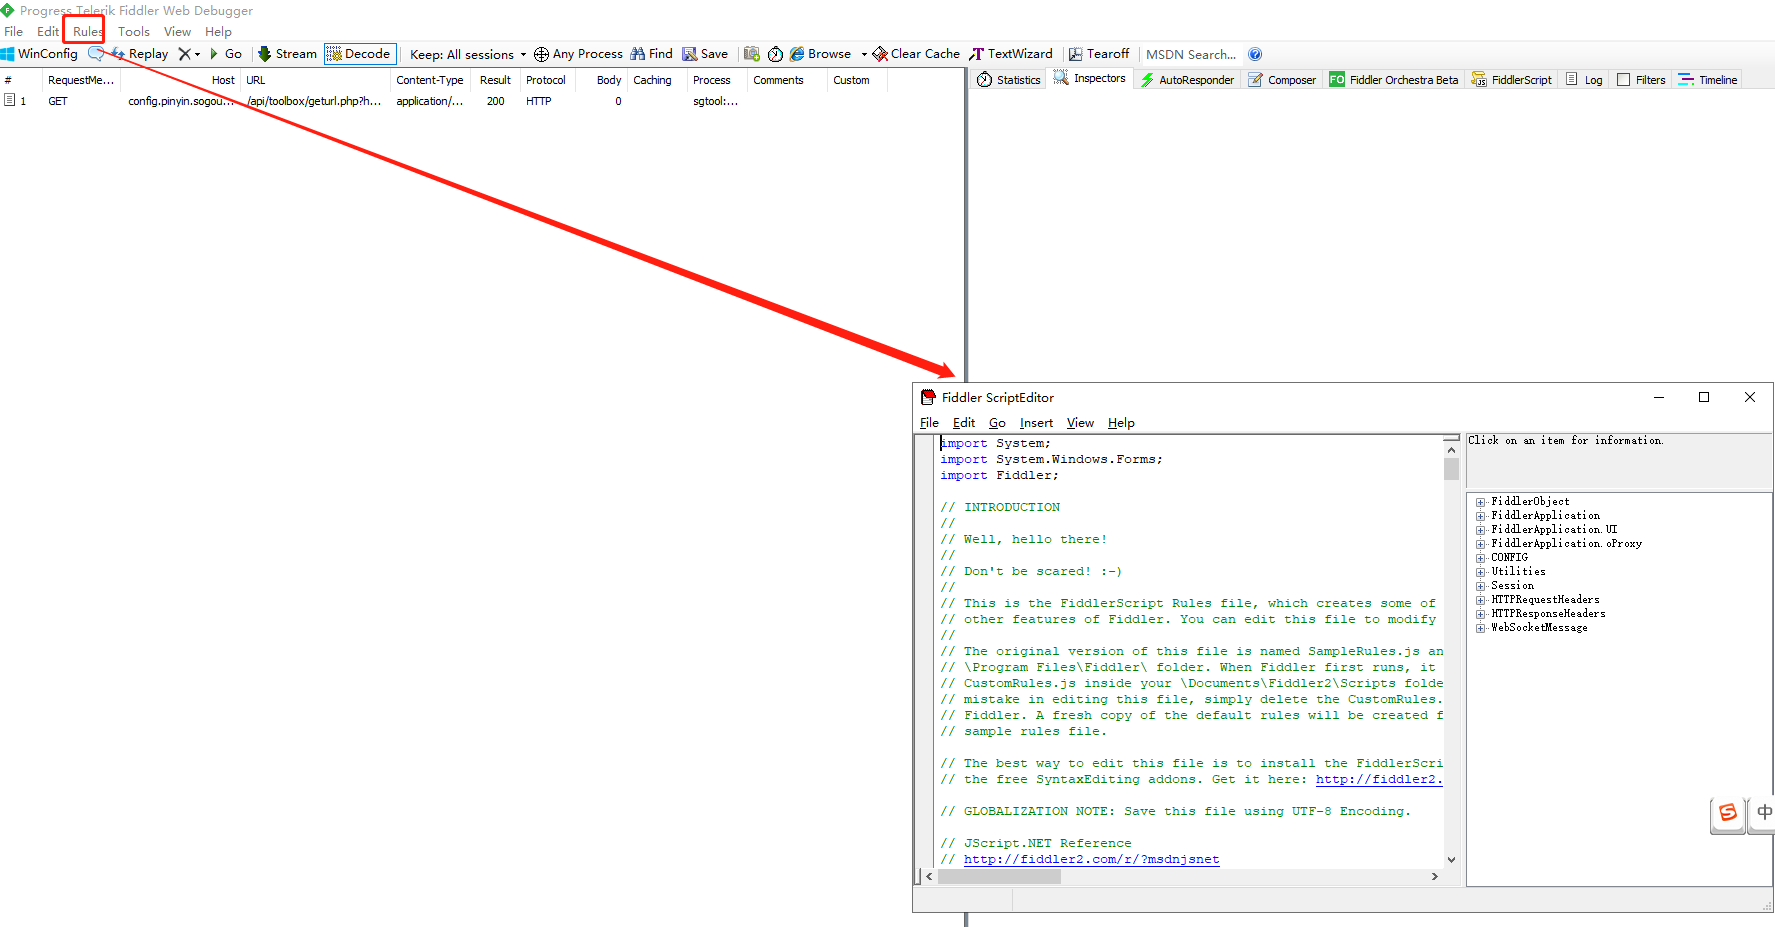Open the Browse dropdown arrow
1775x927 pixels.
click(x=864, y=55)
